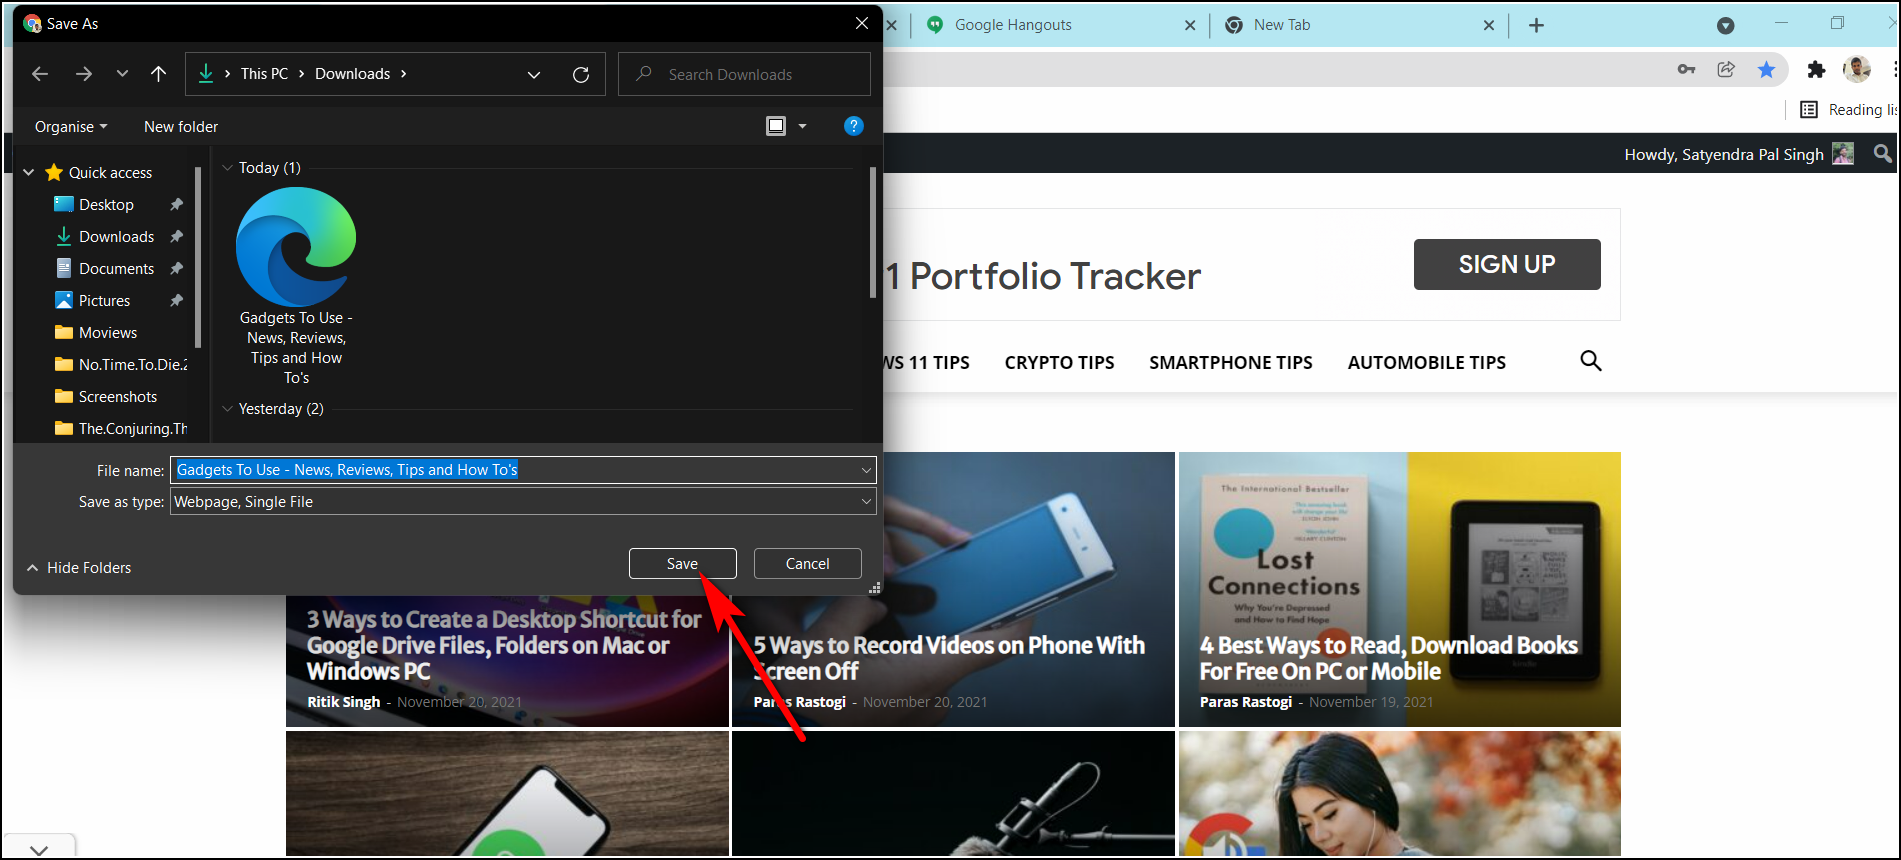This screenshot has height=860, width=1901.
Task: Click SIGN UP banner button
Action: pyautogui.click(x=1507, y=264)
